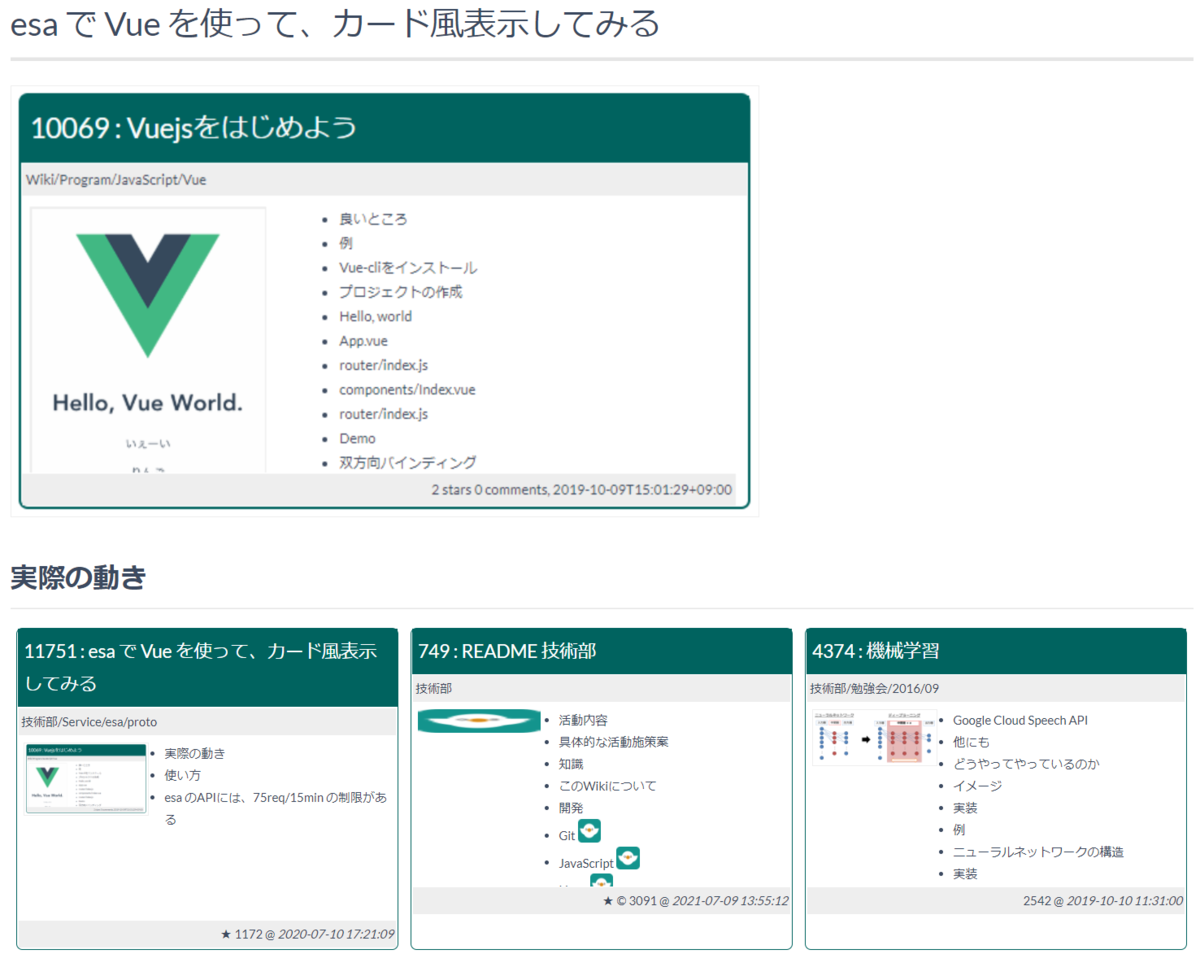
Task: Open the card title '4374 : 機械学習'
Action: click(875, 651)
